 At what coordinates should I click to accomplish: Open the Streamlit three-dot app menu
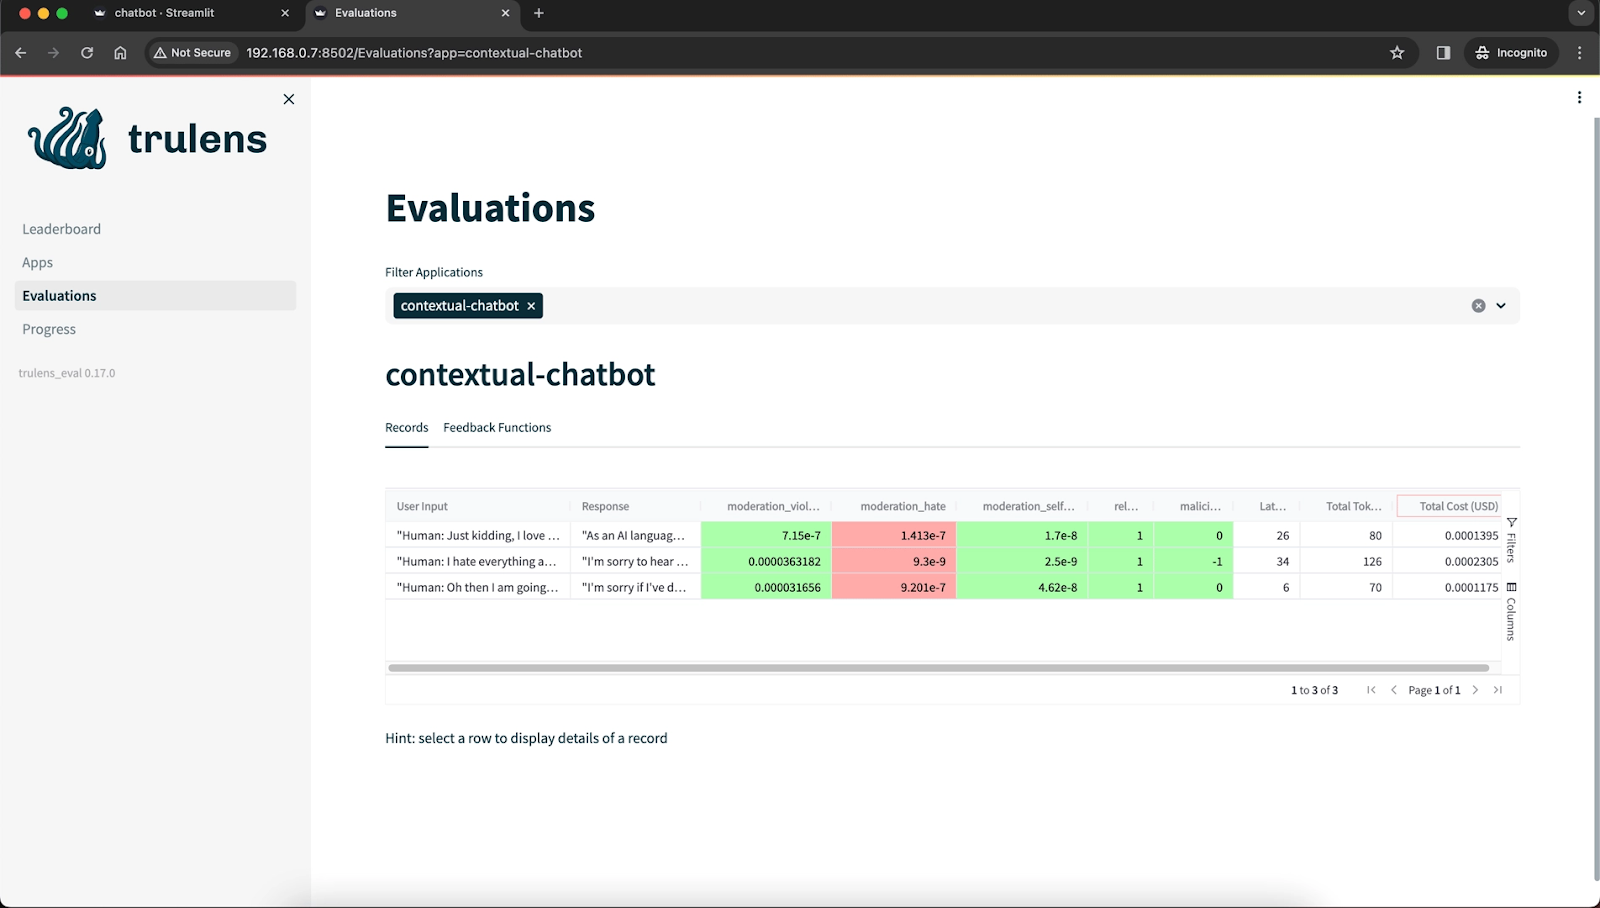pyautogui.click(x=1579, y=98)
